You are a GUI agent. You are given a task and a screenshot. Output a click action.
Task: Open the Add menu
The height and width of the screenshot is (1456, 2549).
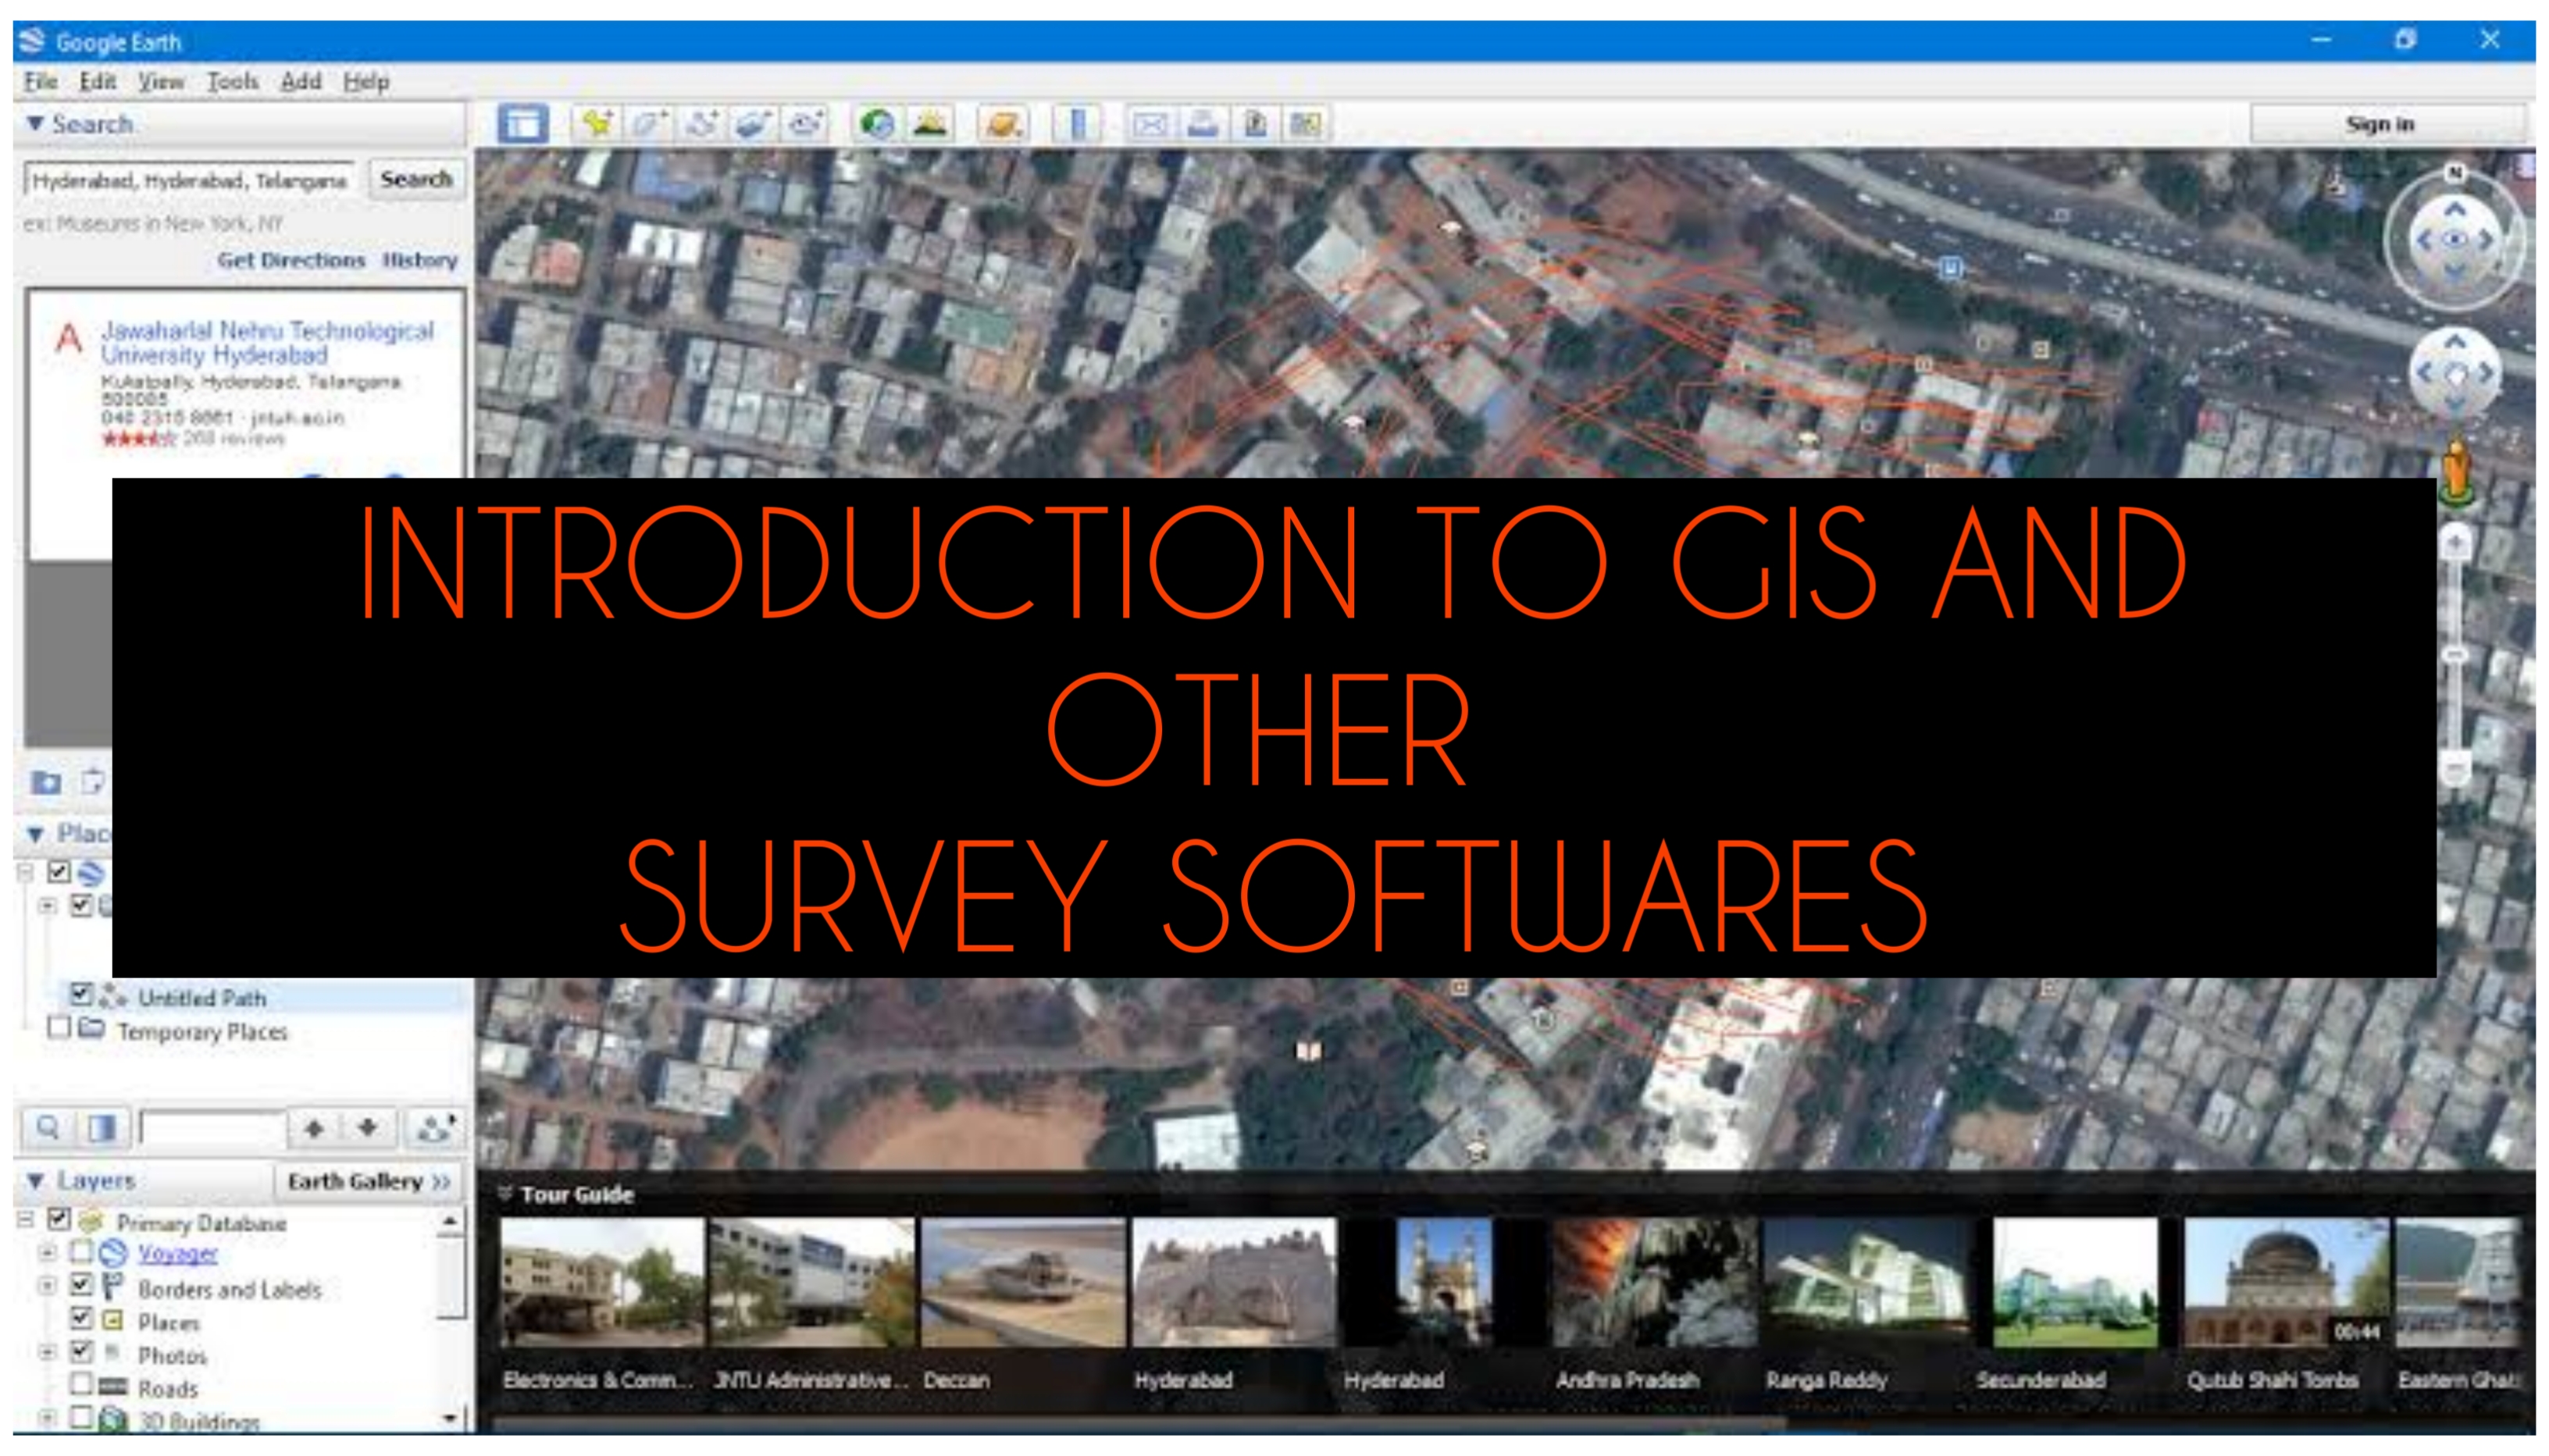coord(301,81)
